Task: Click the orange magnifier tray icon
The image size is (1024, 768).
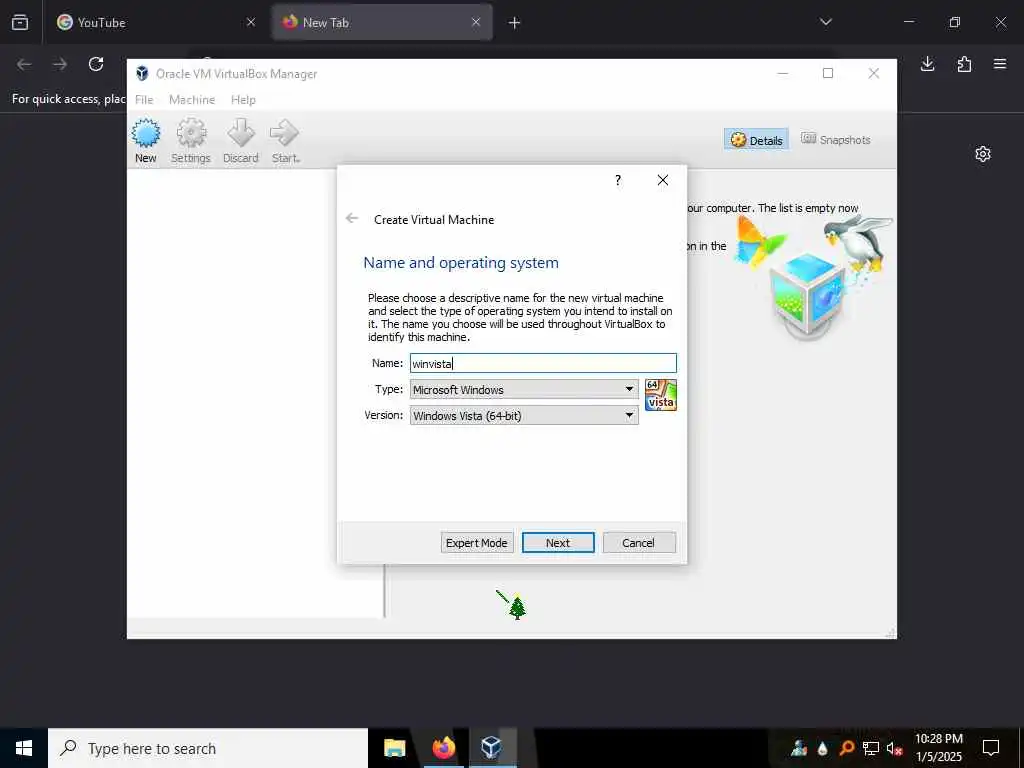Action: point(846,748)
